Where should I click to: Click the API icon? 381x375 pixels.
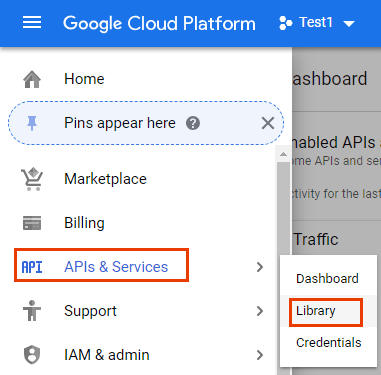32,267
